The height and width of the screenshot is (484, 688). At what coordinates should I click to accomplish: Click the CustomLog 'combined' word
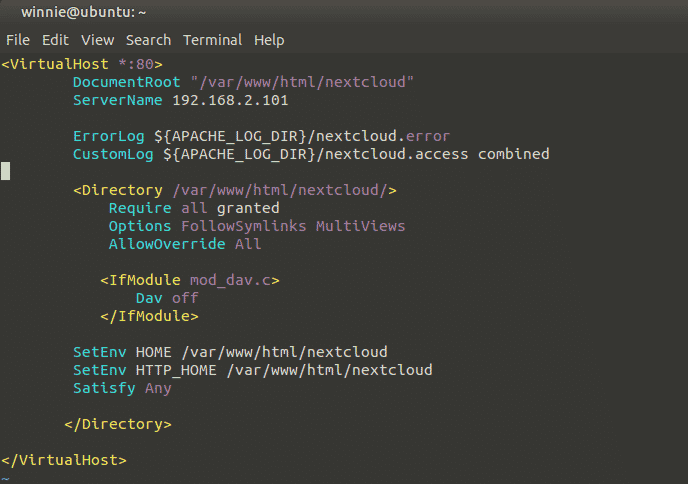coord(513,154)
